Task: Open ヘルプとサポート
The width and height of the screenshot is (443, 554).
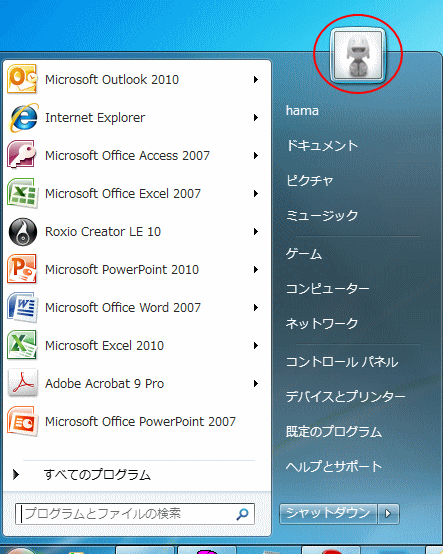Action: coord(333,466)
